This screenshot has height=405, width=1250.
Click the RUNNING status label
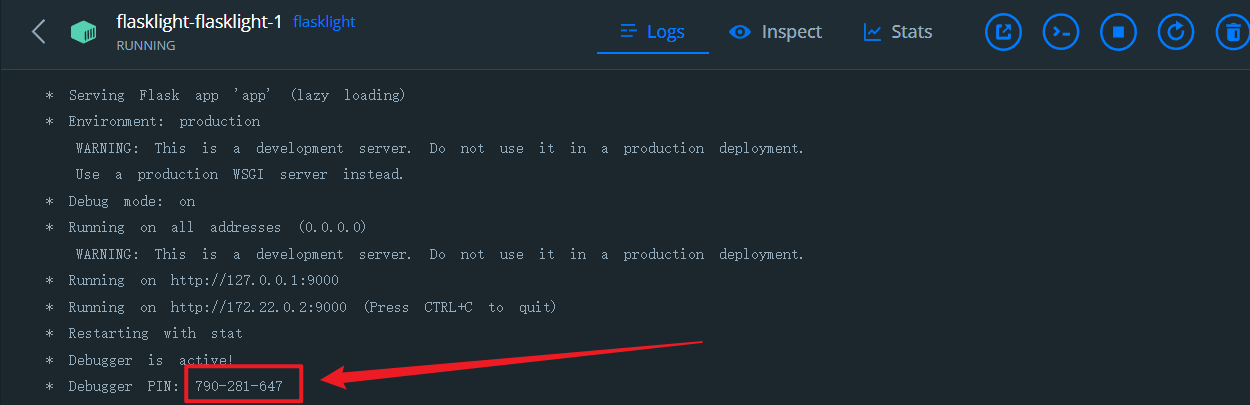[146, 45]
